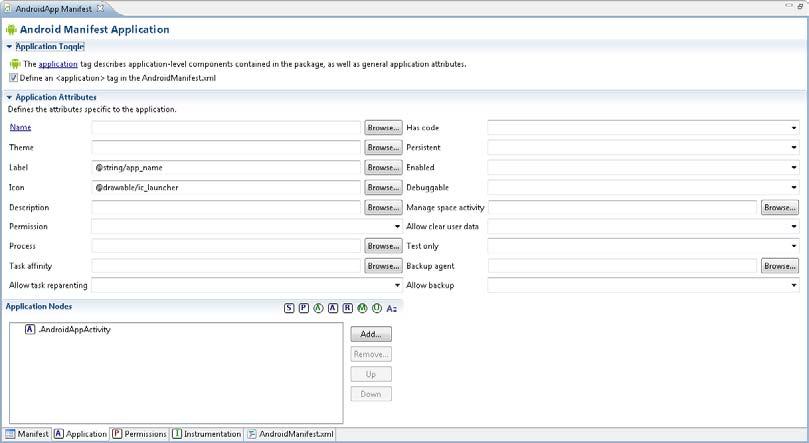
Task: Open the Allow clear user data dropdown
Action: [x=794, y=226]
